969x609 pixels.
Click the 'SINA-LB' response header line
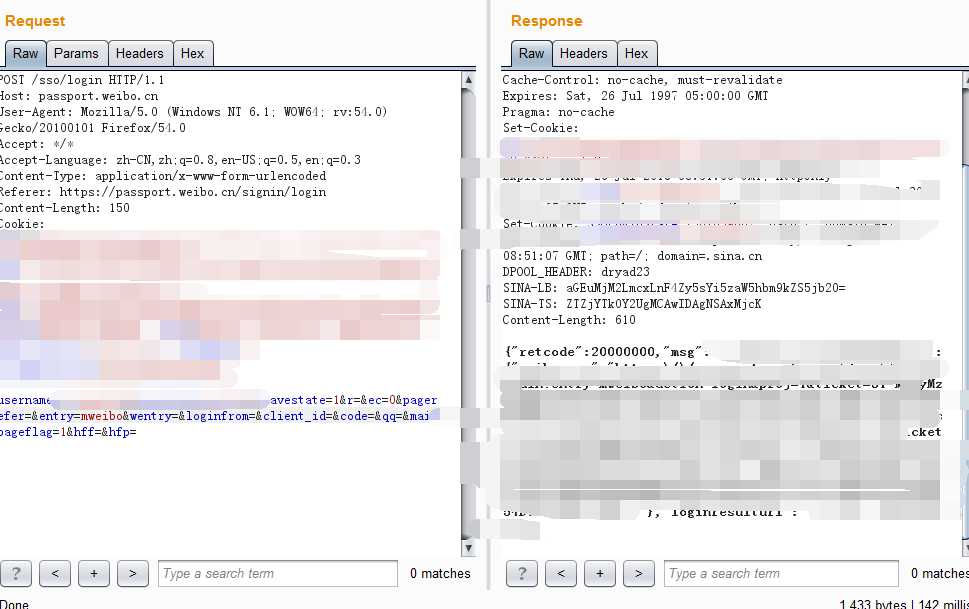(674, 287)
